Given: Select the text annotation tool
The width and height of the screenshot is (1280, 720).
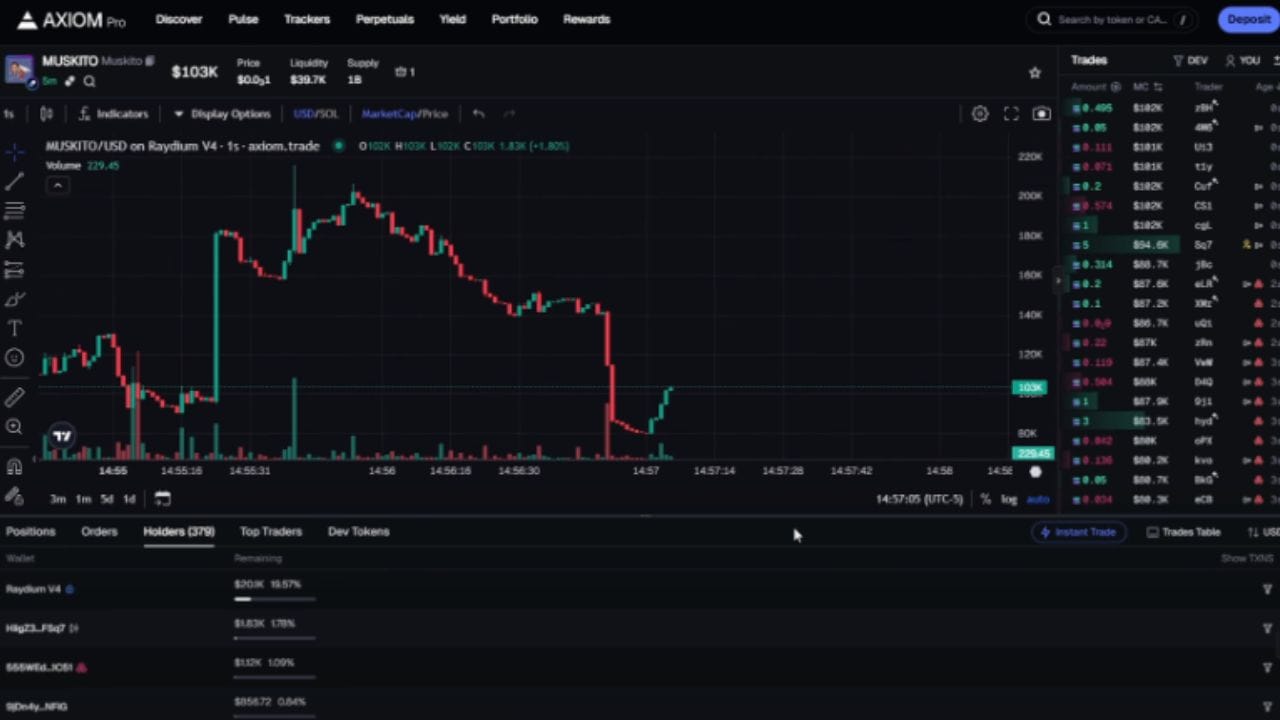Looking at the screenshot, I should coord(15,327).
